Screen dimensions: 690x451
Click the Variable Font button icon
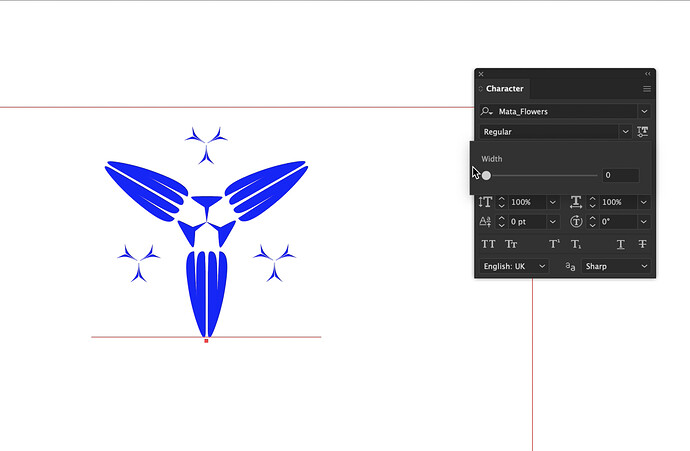pyautogui.click(x=642, y=132)
